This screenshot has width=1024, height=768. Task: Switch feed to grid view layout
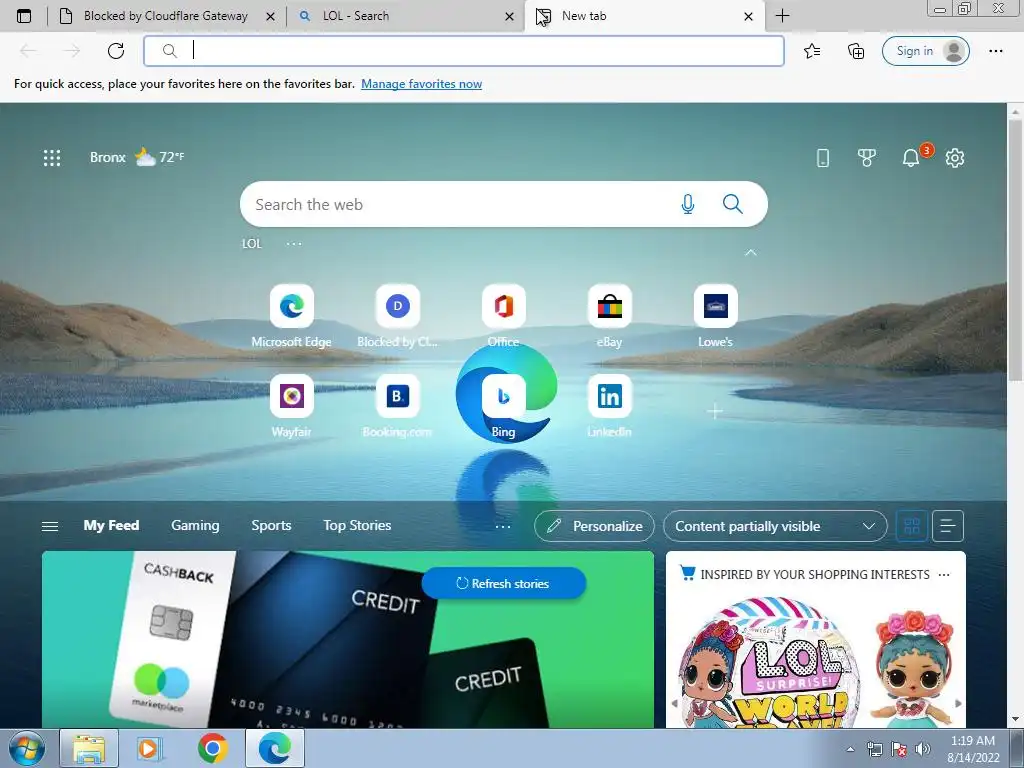click(912, 526)
